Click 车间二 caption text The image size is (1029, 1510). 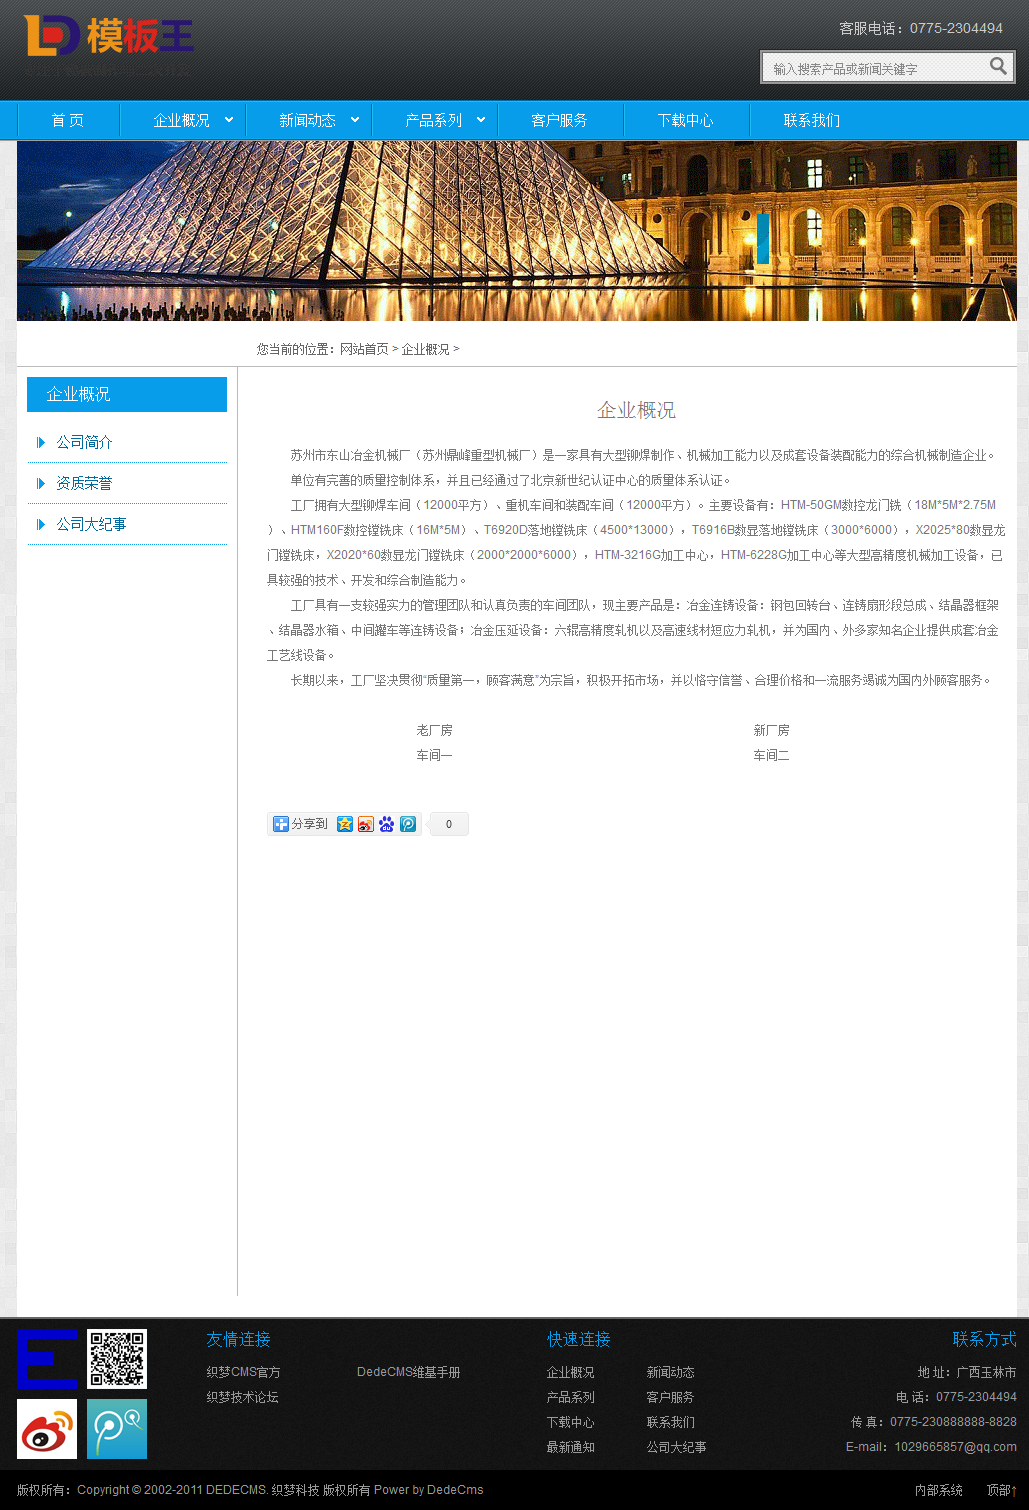click(x=771, y=755)
